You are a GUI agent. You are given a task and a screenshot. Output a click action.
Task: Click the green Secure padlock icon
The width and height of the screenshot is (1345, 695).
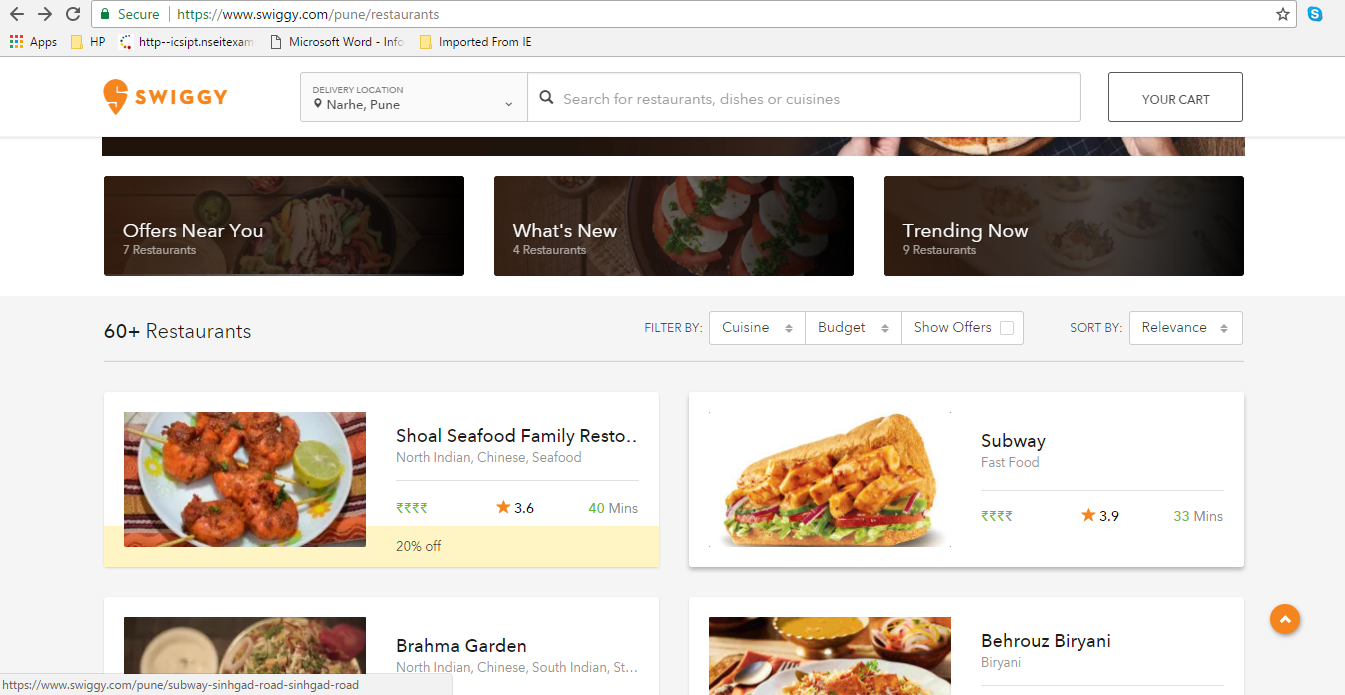105,14
